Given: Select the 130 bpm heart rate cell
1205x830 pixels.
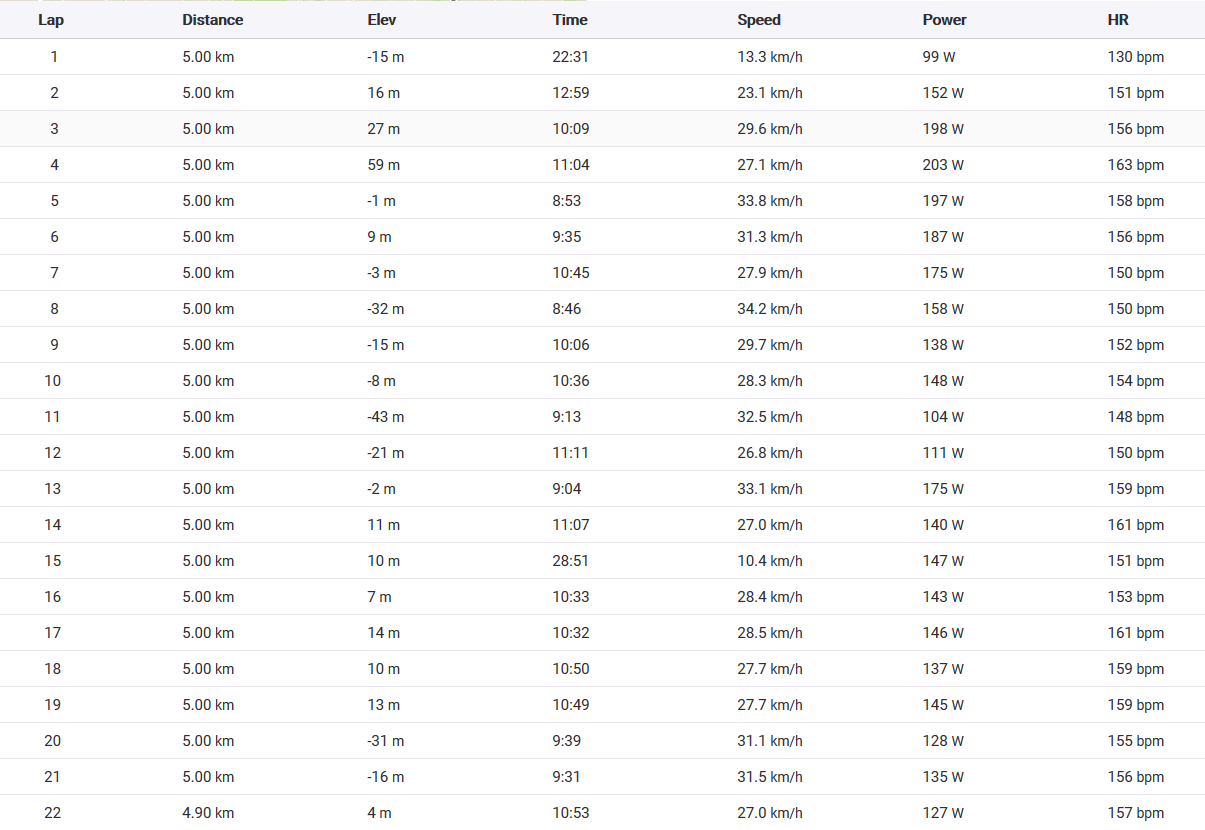Looking at the screenshot, I should 1135,57.
